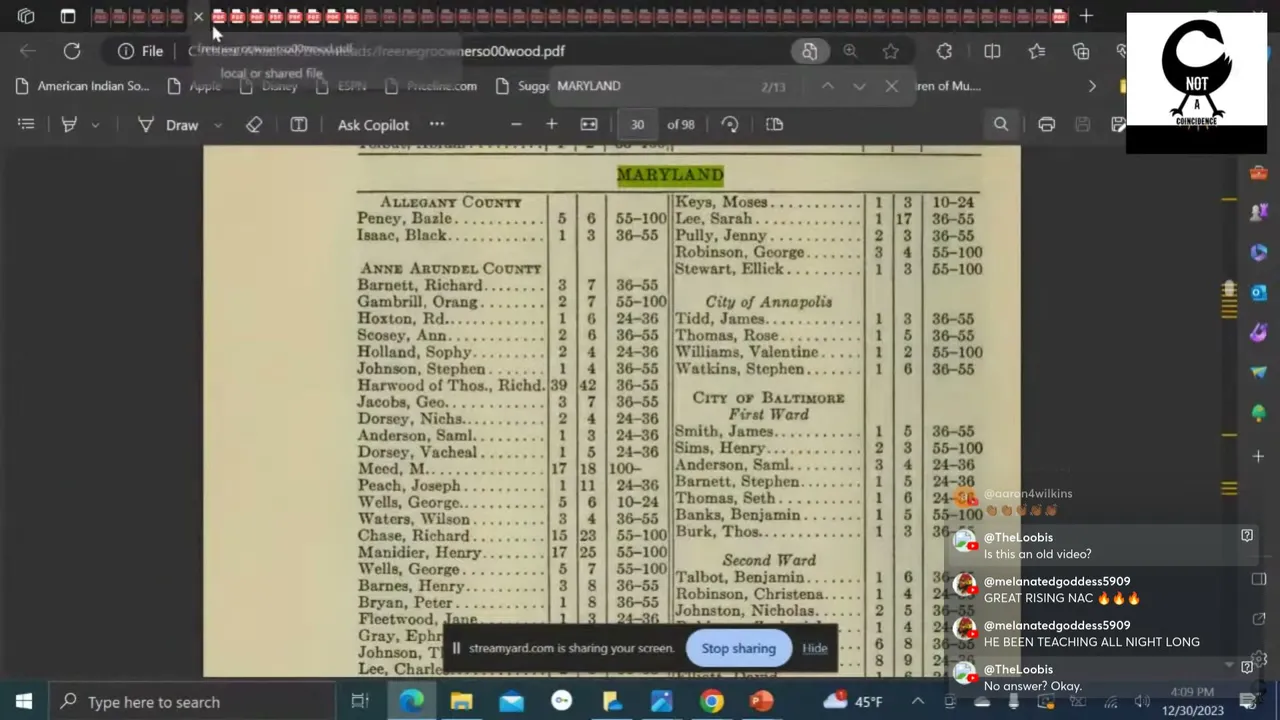Screen dimensions: 1280x720
Task: Click the page number field showing 30
Action: [637, 125]
